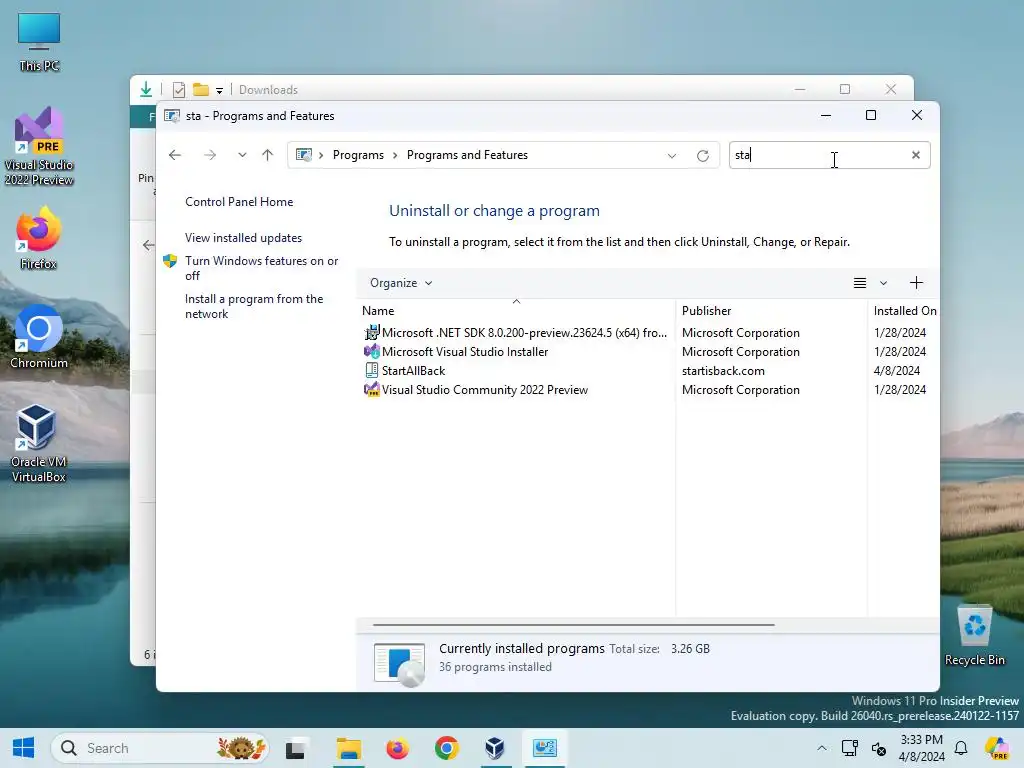Open File Explorer from taskbar
The width and height of the screenshot is (1024, 768).
[x=348, y=748]
